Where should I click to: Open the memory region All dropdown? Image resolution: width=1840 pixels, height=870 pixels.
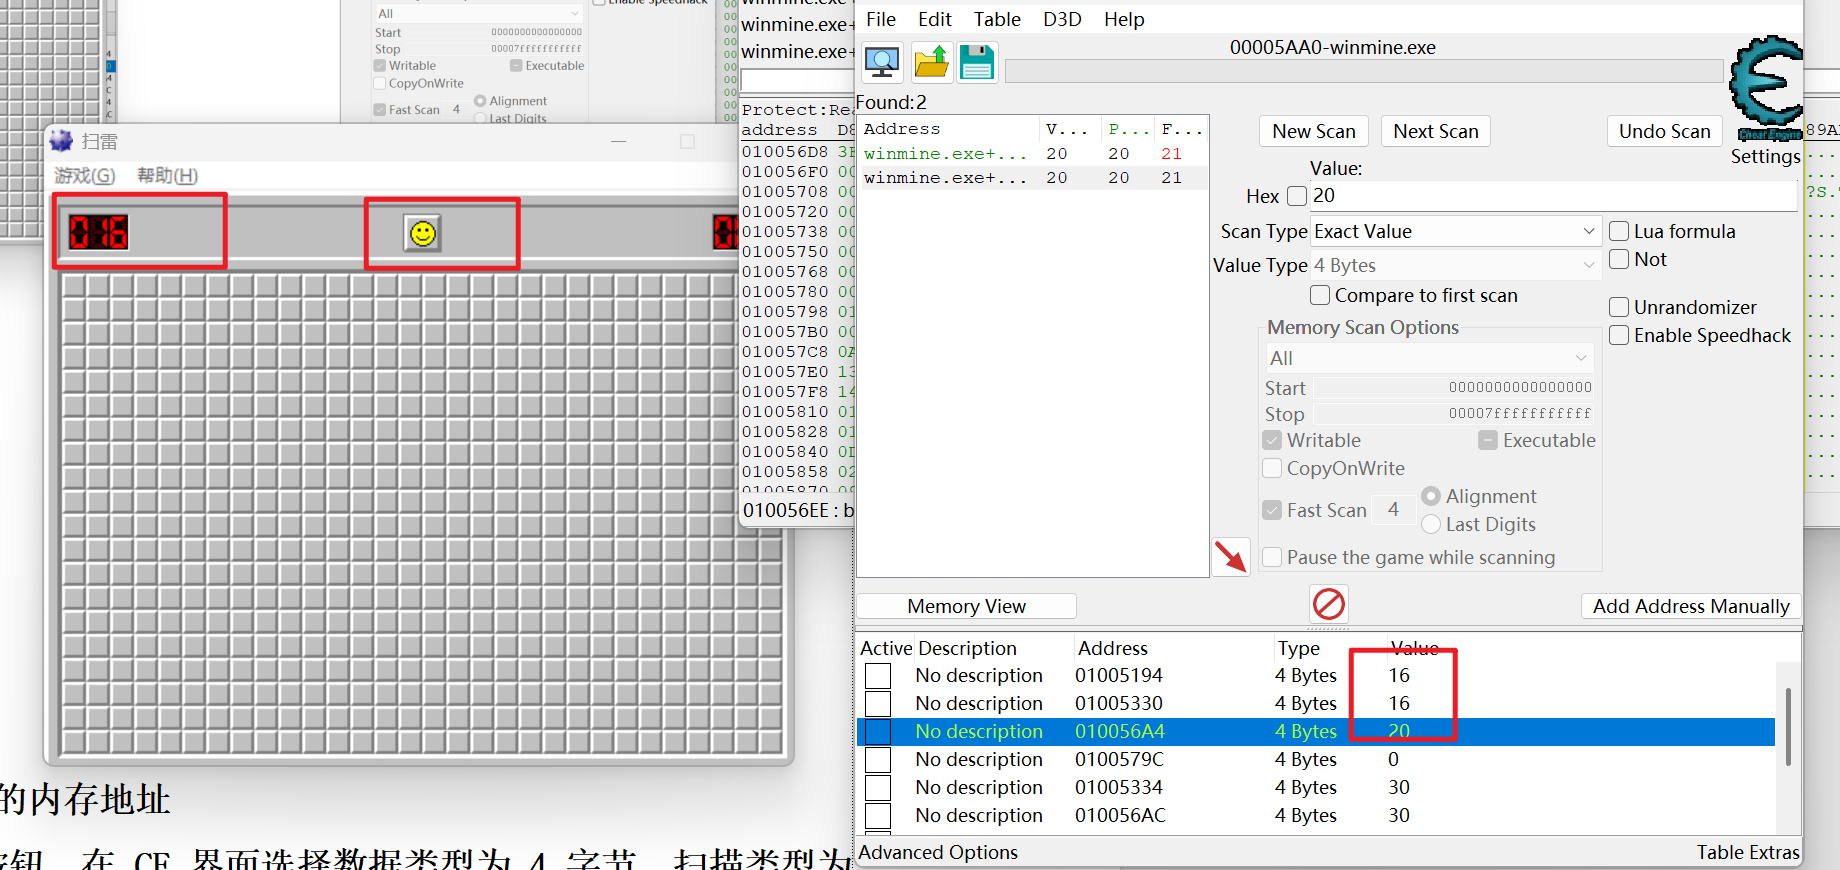1428,358
